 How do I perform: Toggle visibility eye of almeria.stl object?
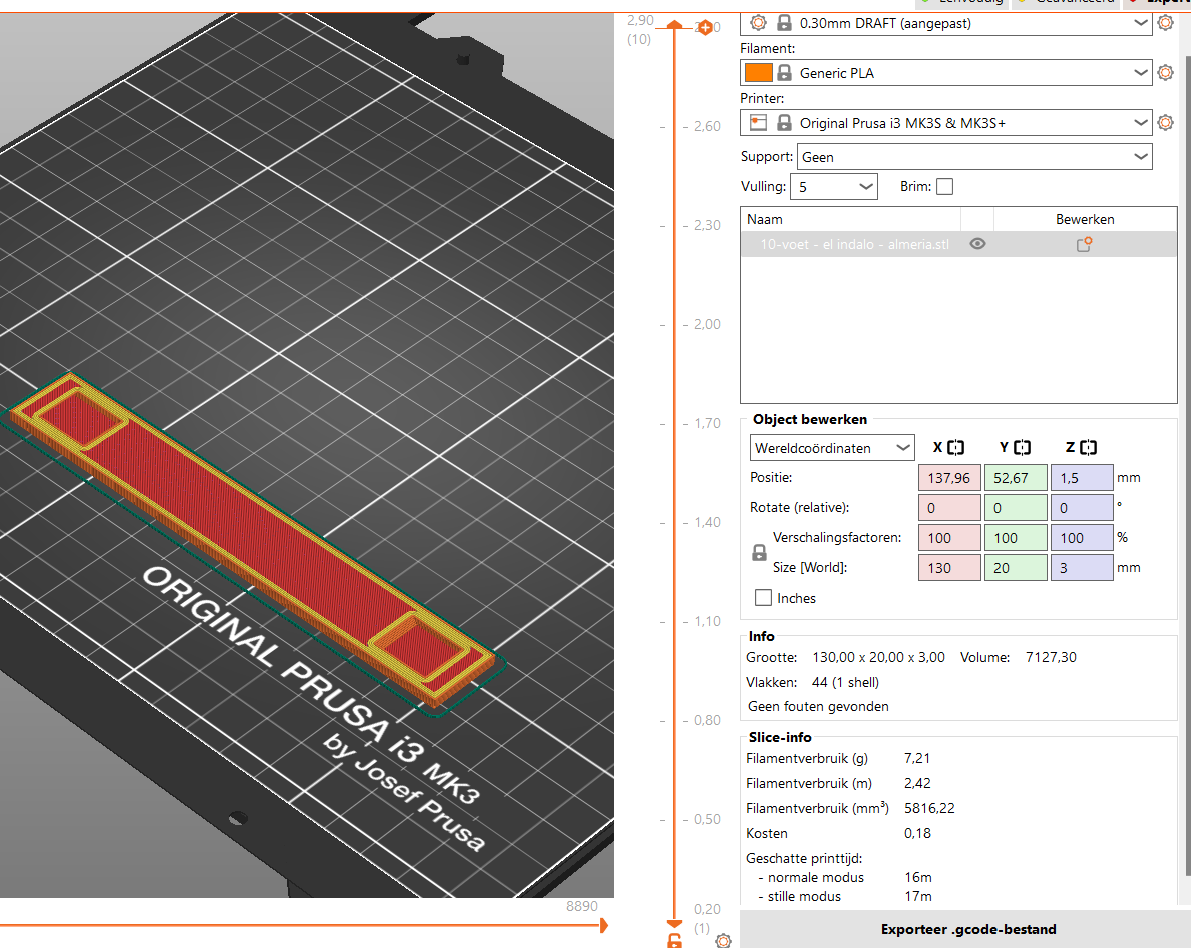point(978,244)
